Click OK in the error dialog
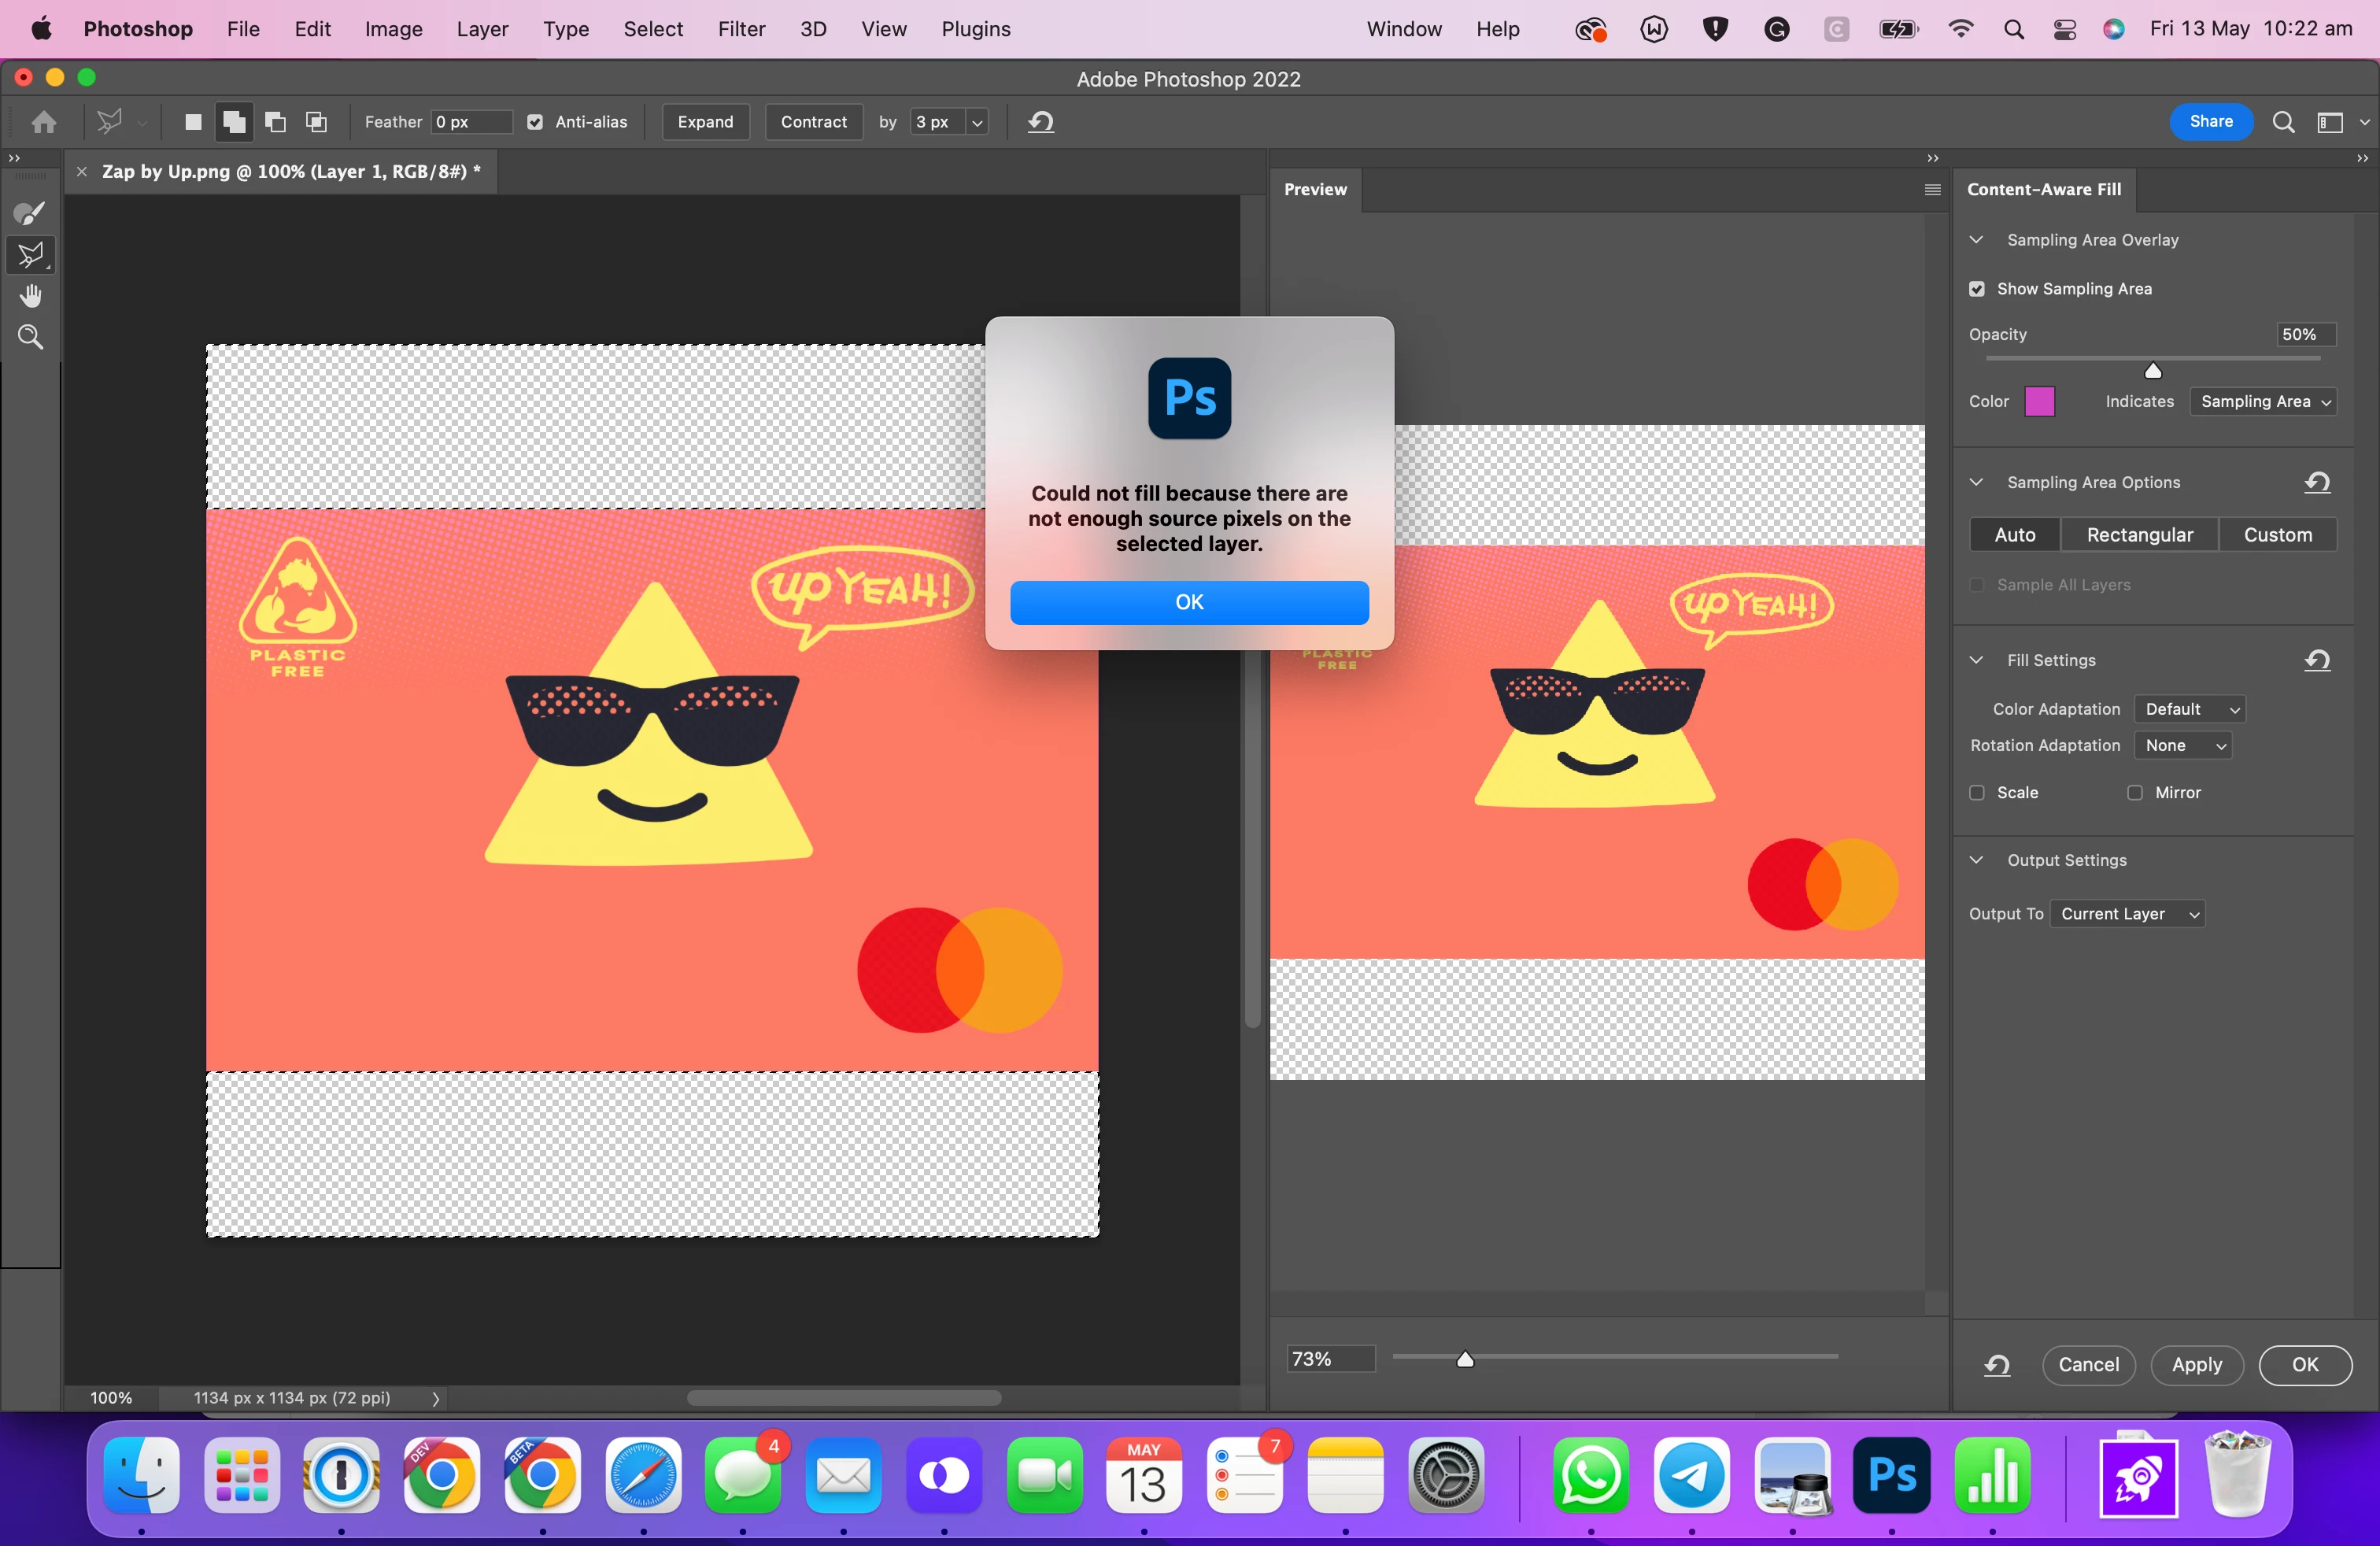The height and width of the screenshot is (1546, 2380). [1189, 602]
